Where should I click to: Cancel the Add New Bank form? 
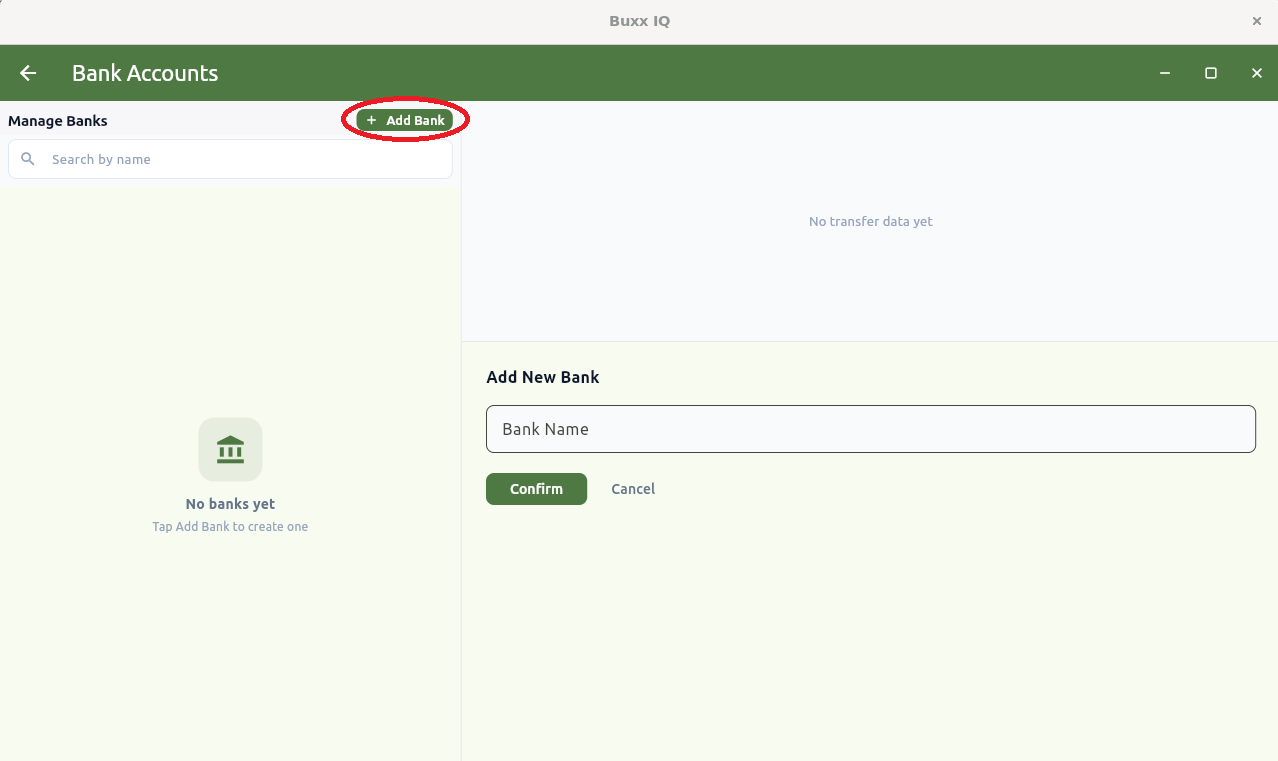click(633, 489)
